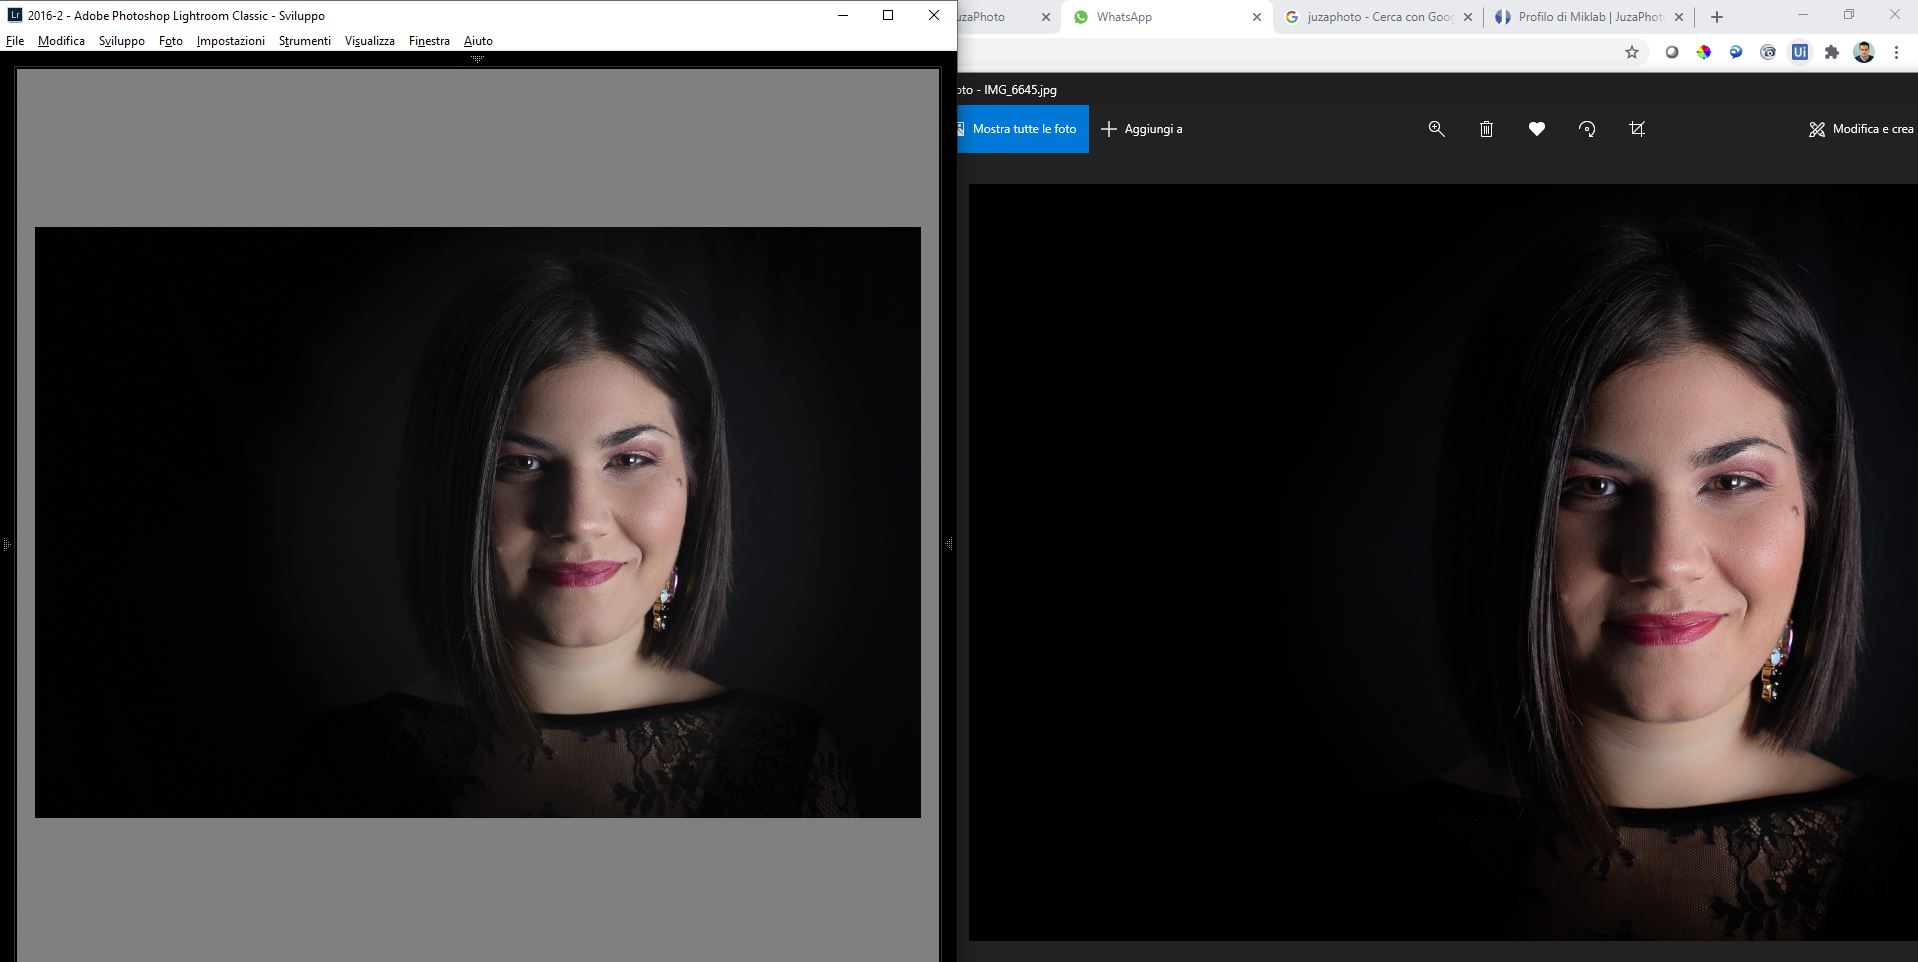
Task: Click the Mostra tutte le foto button
Action: click(1023, 129)
